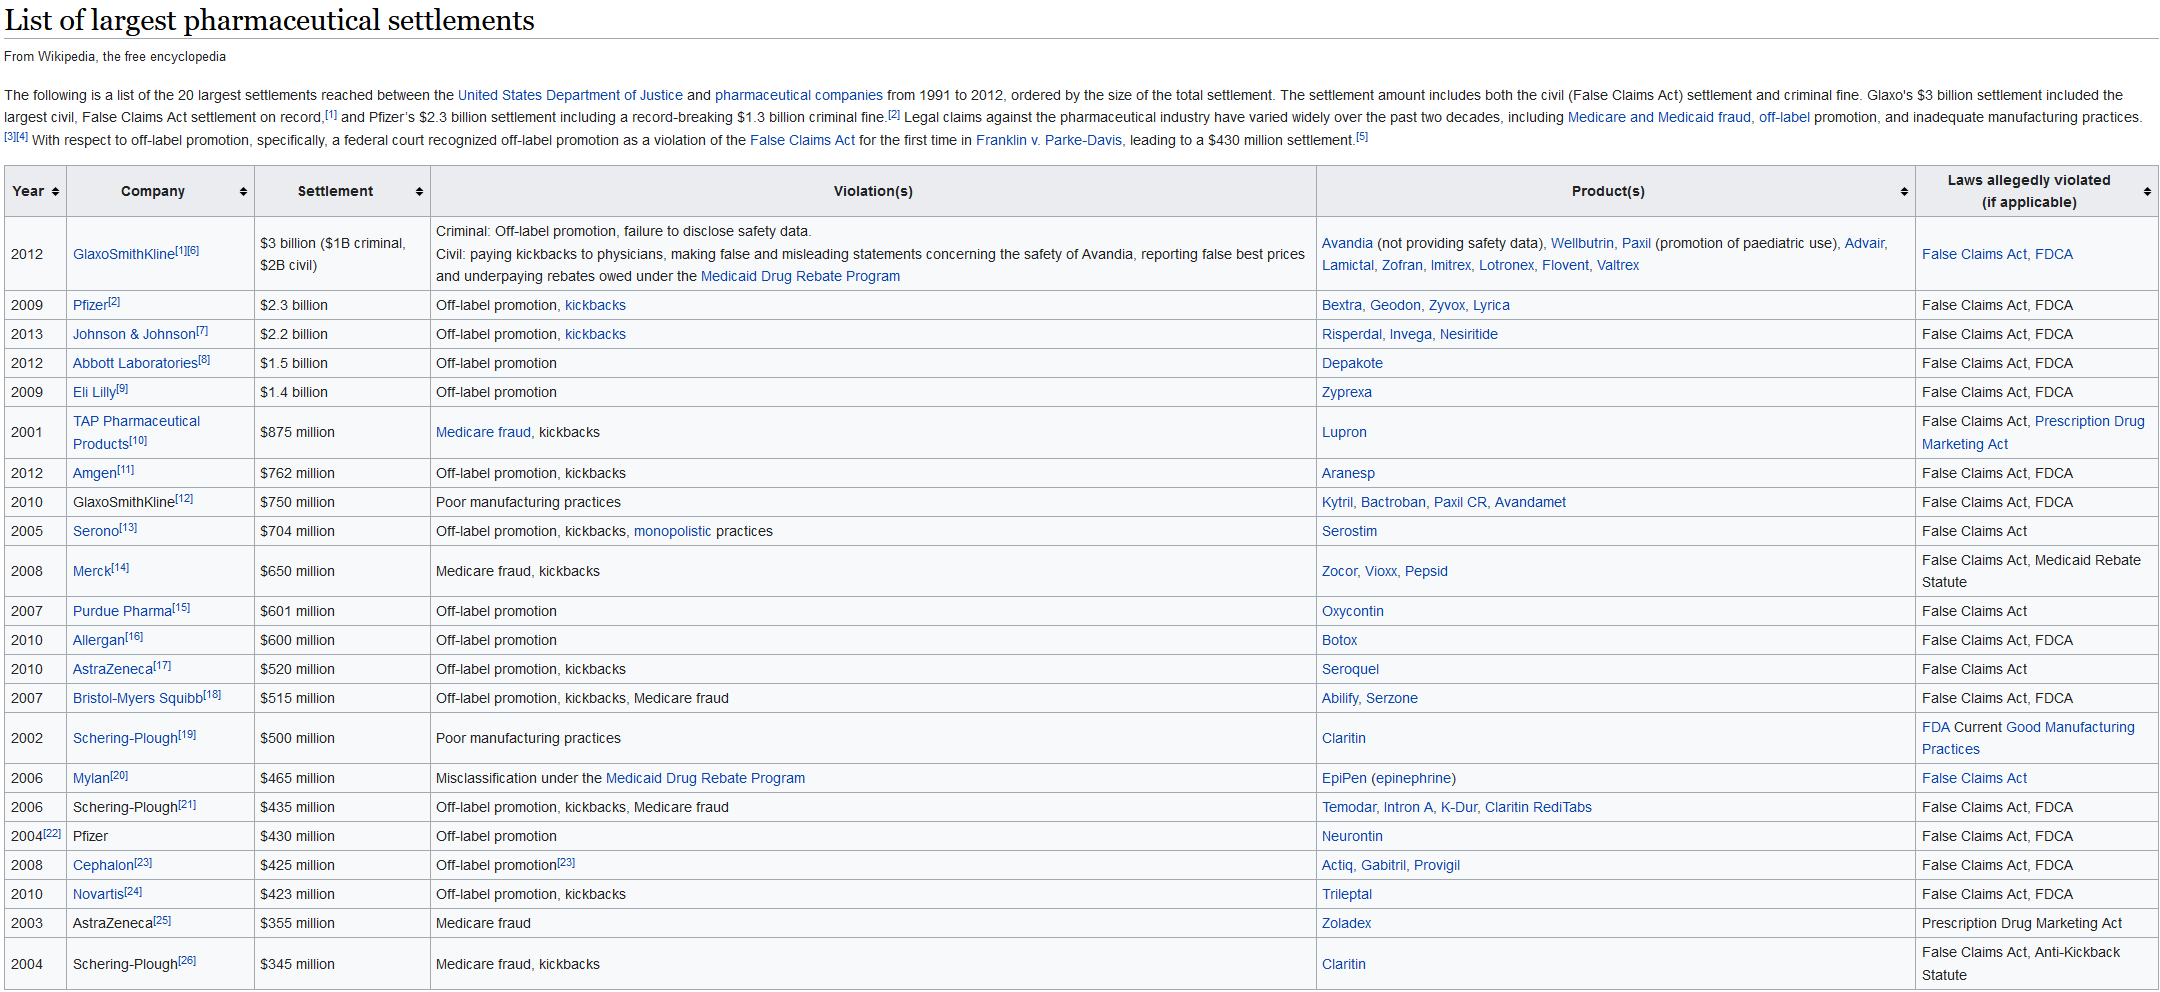The image size is (2160, 992).
Task: Open the Avandia product link
Action: point(1347,243)
